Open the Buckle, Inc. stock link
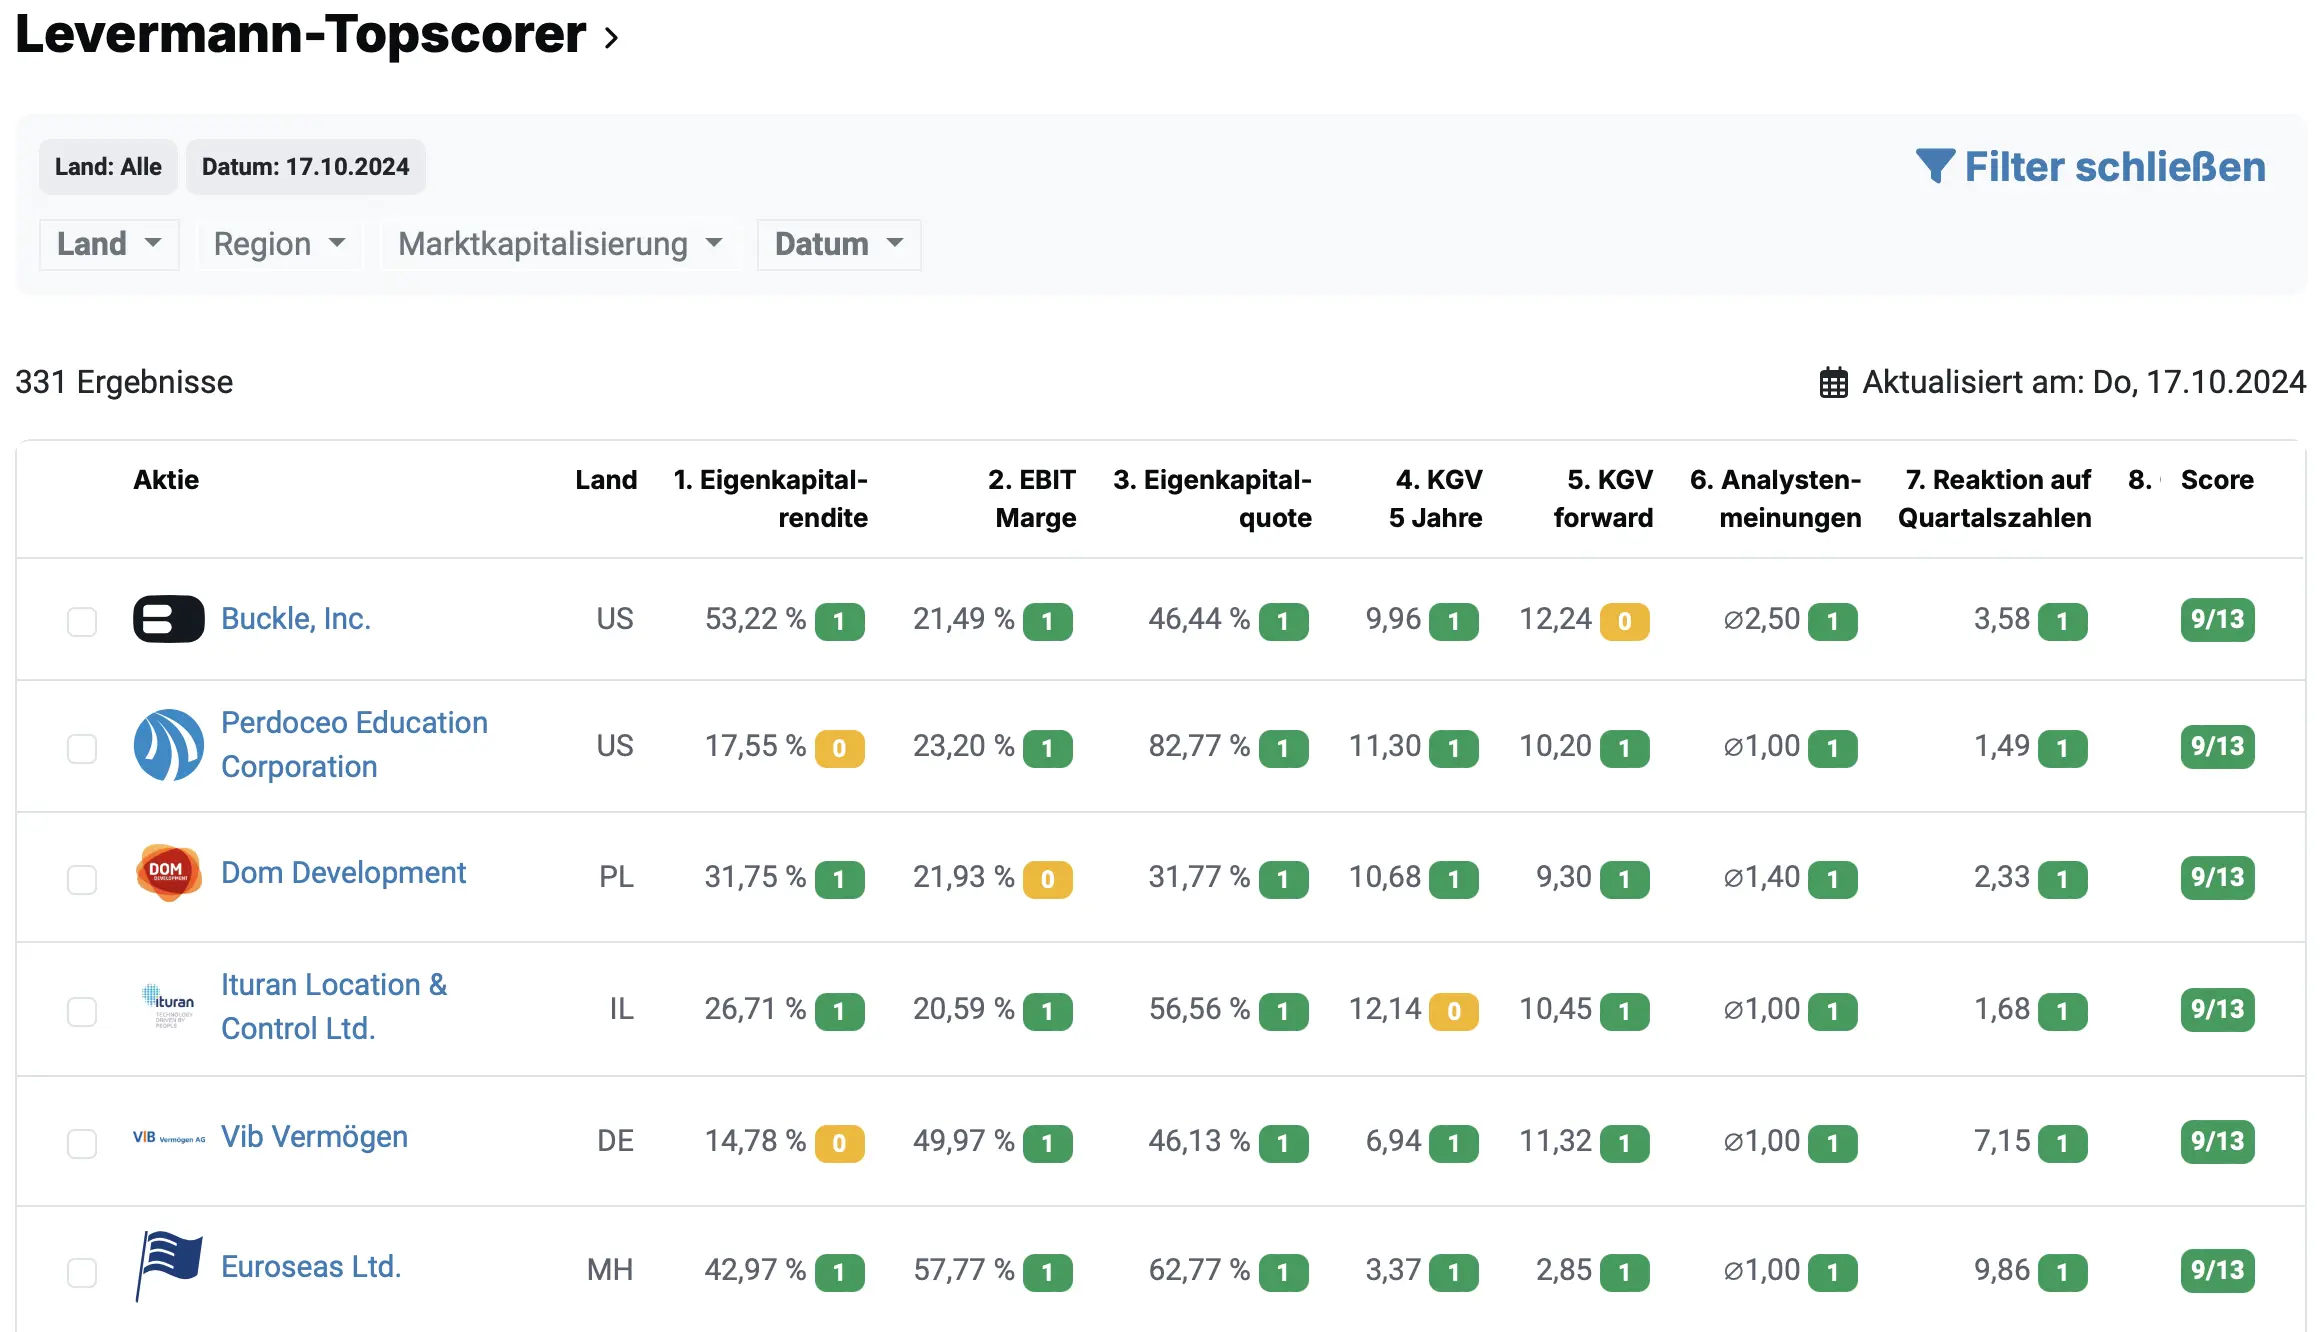The image size is (2322, 1332). (x=296, y=619)
